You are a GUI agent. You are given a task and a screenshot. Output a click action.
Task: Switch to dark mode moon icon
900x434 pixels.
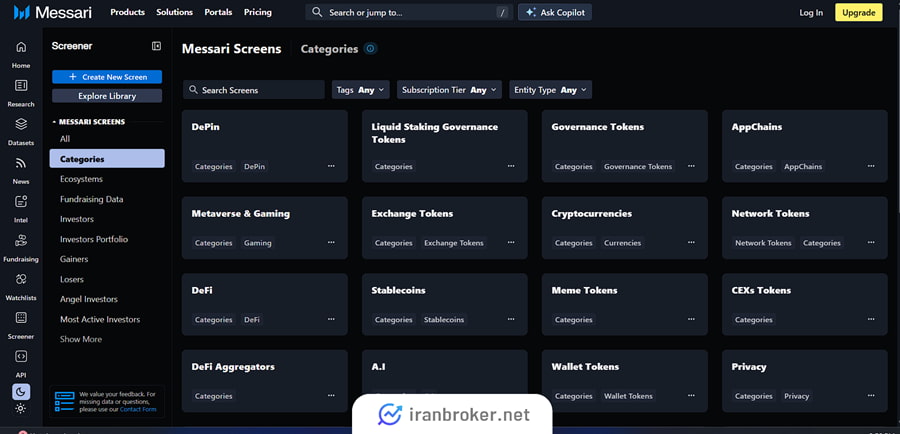pos(21,392)
